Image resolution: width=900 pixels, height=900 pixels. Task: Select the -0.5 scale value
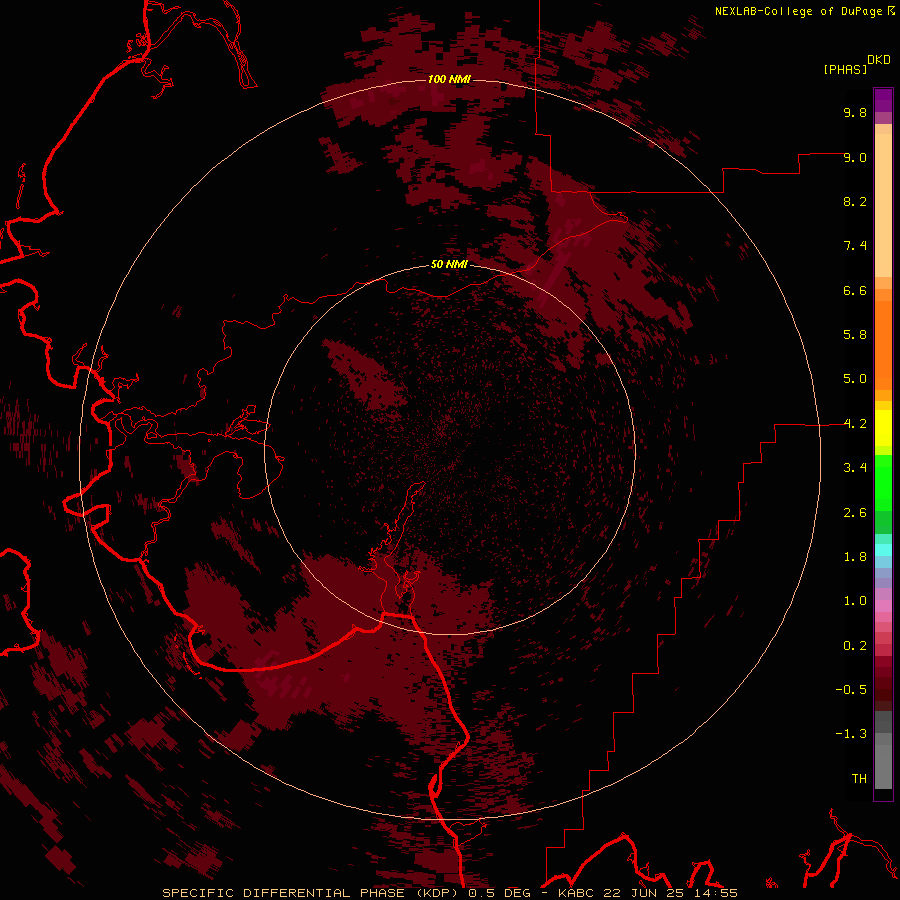pyautogui.click(x=851, y=690)
